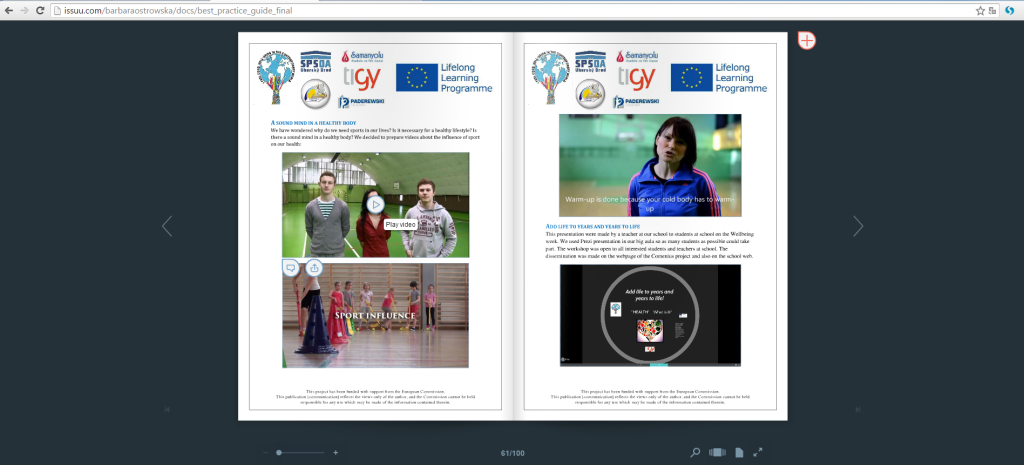
Task: Enter fullscreen with the expand arrows icon
Action: point(758,452)
